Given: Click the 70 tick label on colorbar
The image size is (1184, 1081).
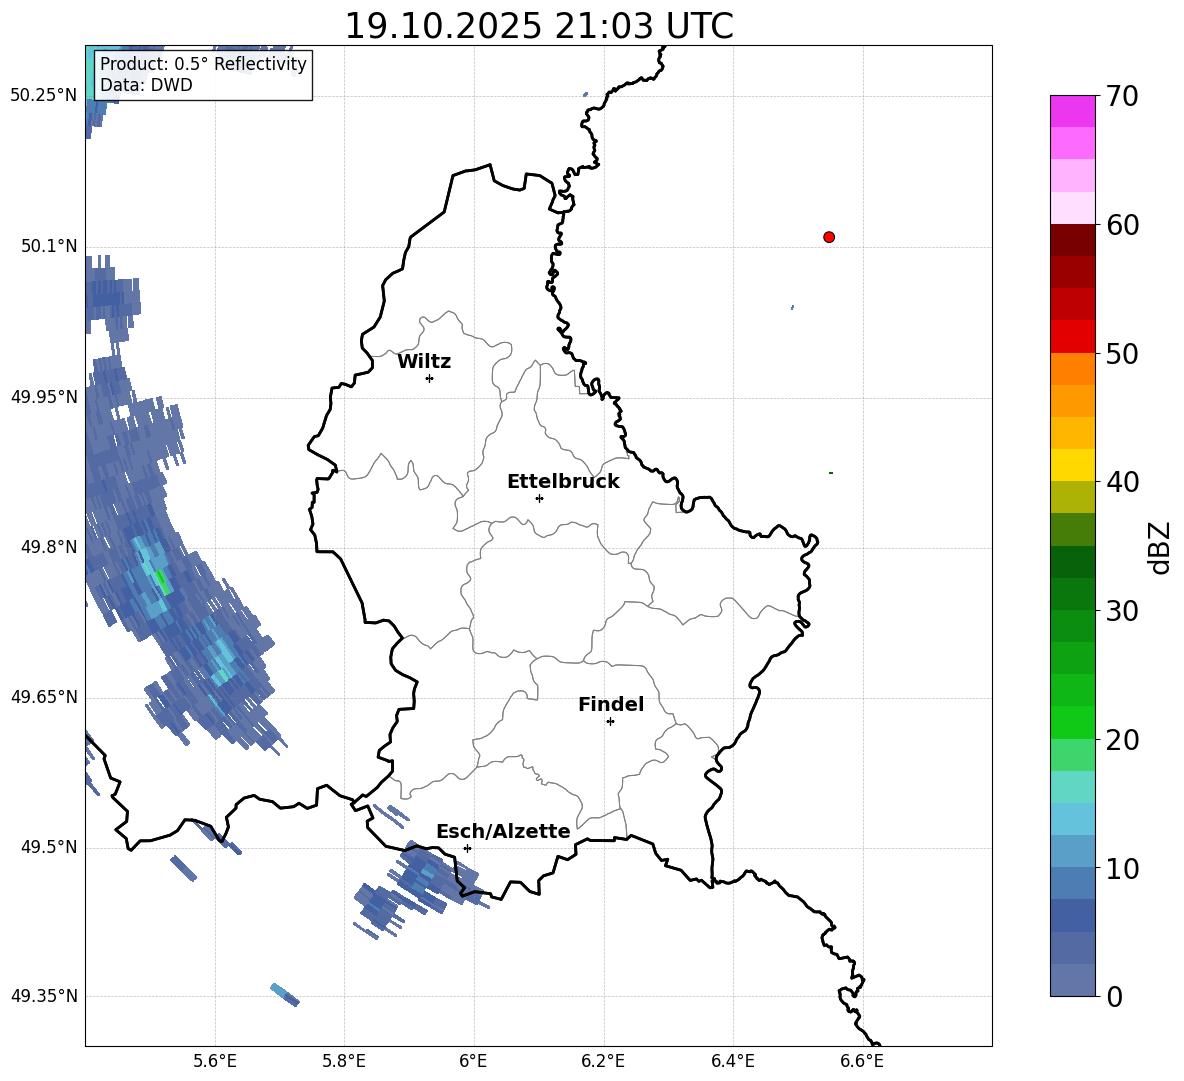Looking at the screenshot, I should pyautogui.click(x=1122, y=97).
